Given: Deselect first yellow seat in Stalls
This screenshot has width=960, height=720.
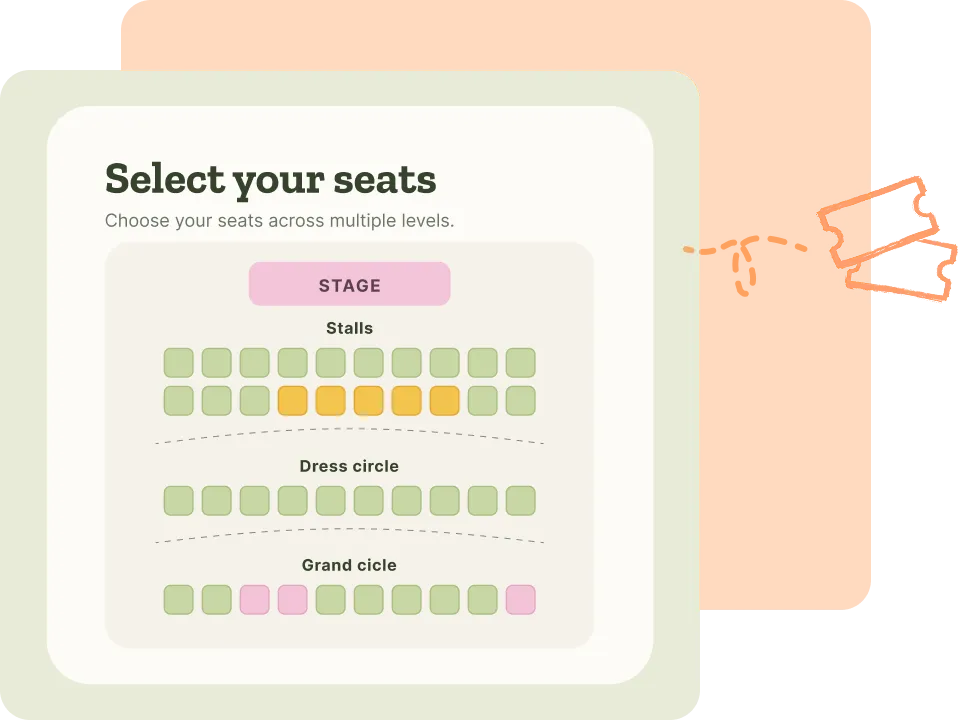Looking at the screenshot, I should (293, 400).
